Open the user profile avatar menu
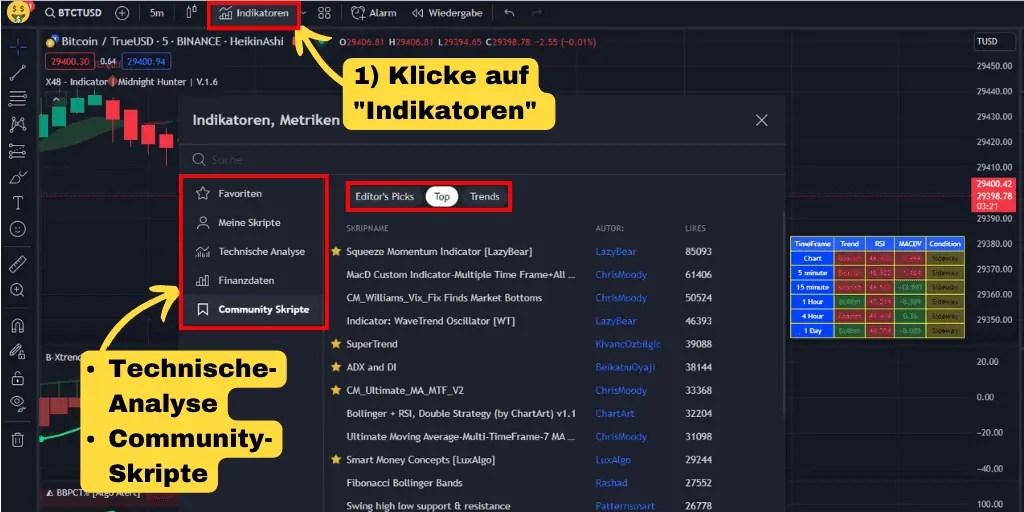Viewport: 1024px width, 512px height. 18,12
